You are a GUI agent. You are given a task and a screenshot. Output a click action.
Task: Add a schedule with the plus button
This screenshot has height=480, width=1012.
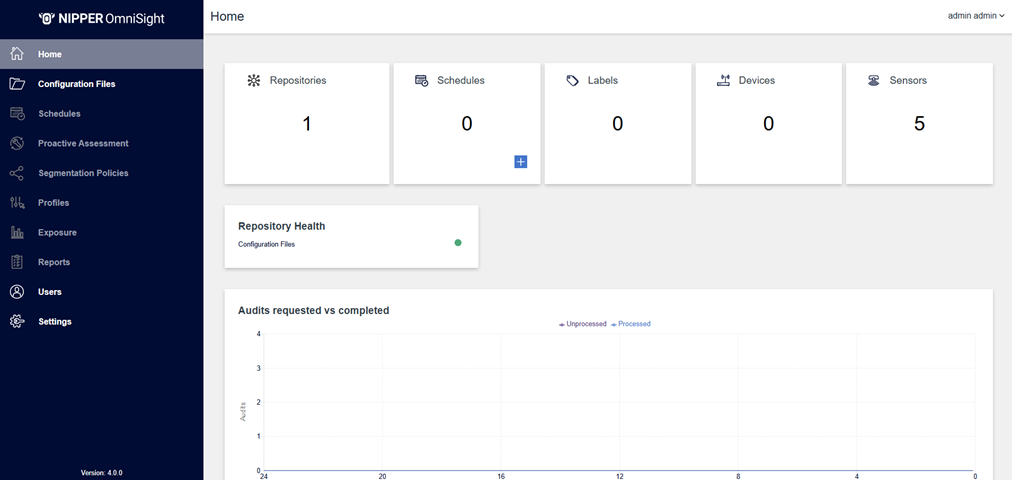[x=520, y=161]
